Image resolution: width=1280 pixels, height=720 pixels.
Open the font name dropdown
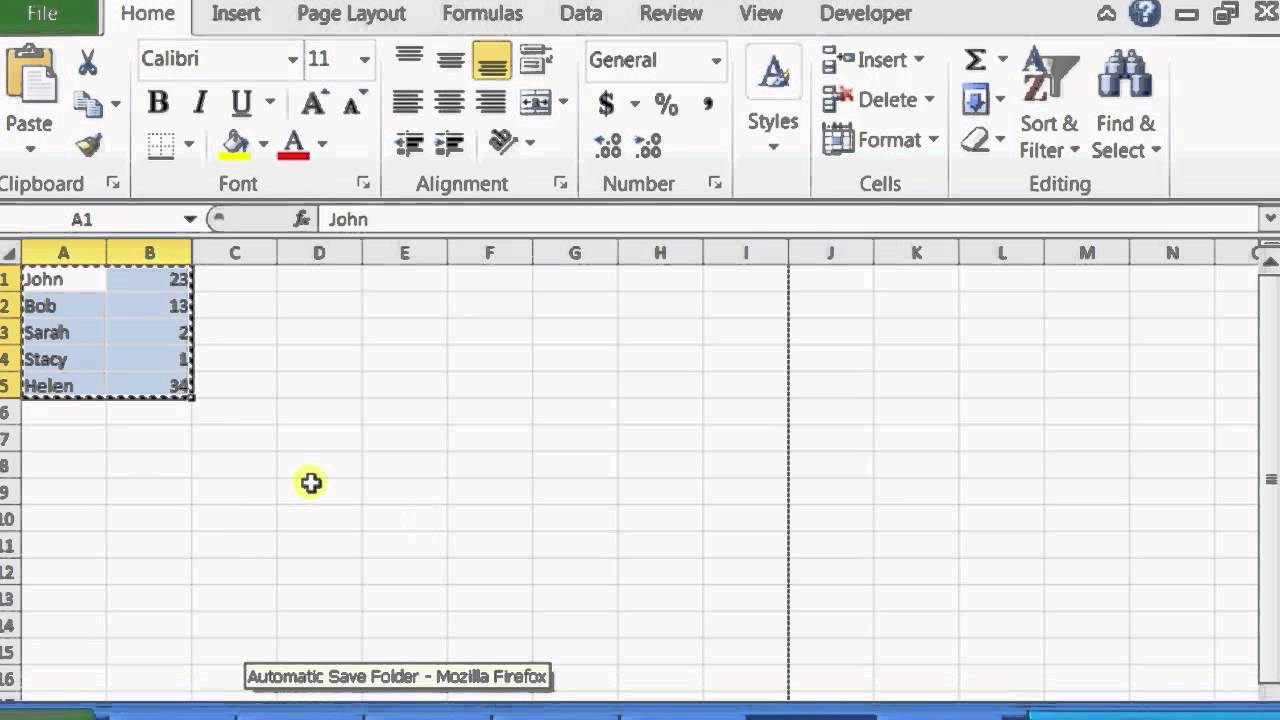pyautogui.click(x=292, y=60)
